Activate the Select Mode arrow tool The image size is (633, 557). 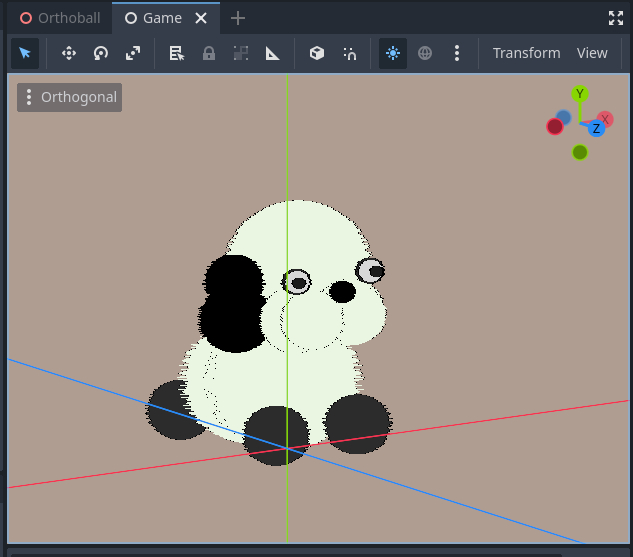25,53
